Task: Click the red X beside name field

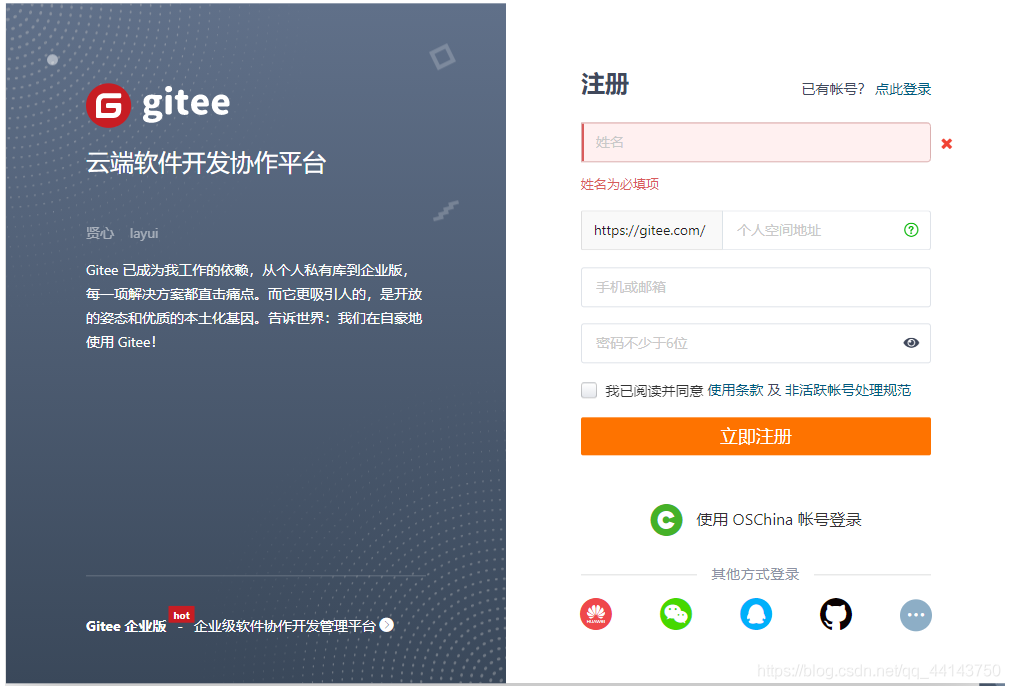Action: (946, 144)
